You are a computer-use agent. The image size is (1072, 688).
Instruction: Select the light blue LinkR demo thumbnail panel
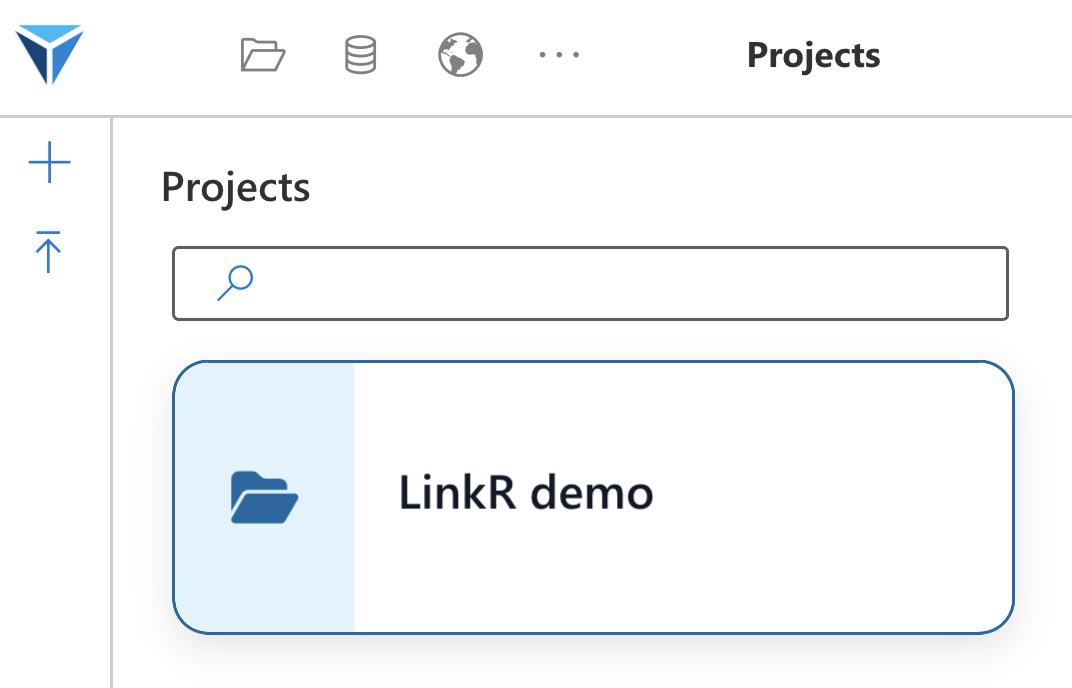[265, 497]
